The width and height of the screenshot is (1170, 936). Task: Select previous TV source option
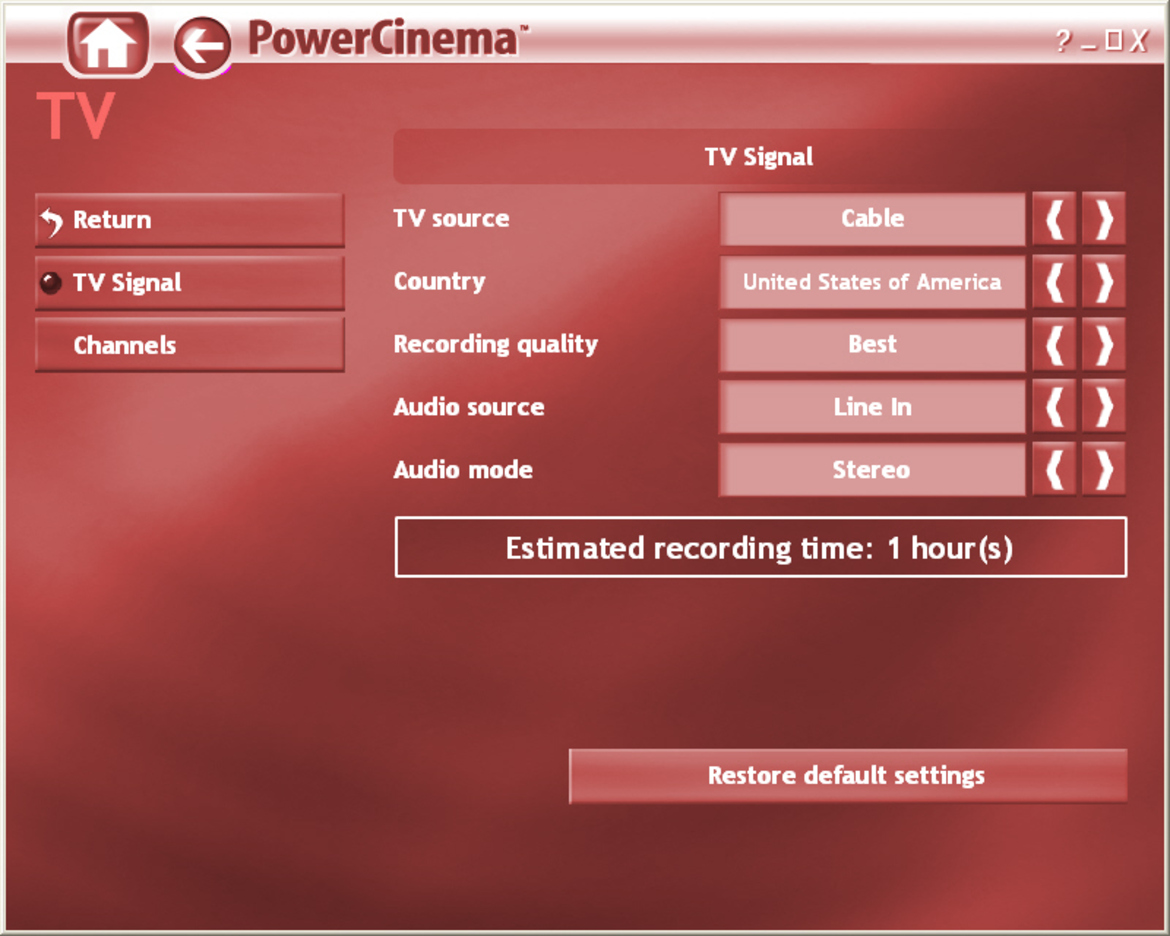pyautogui.click(x=1054, y=219)
